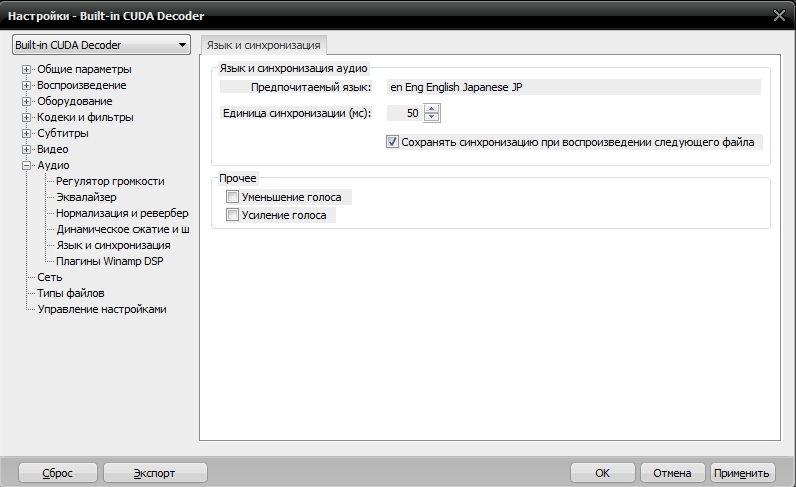Toggle Сохранять синхронизацию checkbox
Screen dimensions: 796x487
(392, 142)
